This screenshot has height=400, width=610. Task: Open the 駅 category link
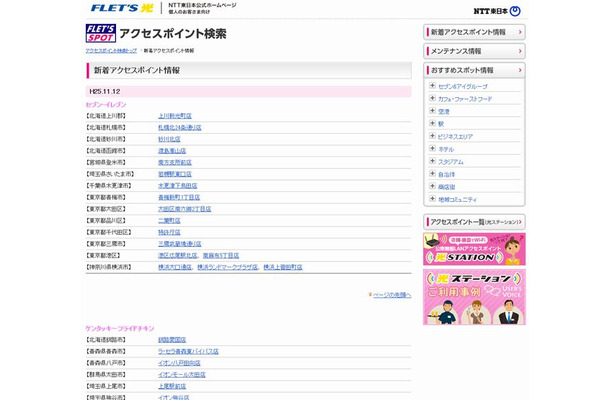441,124
